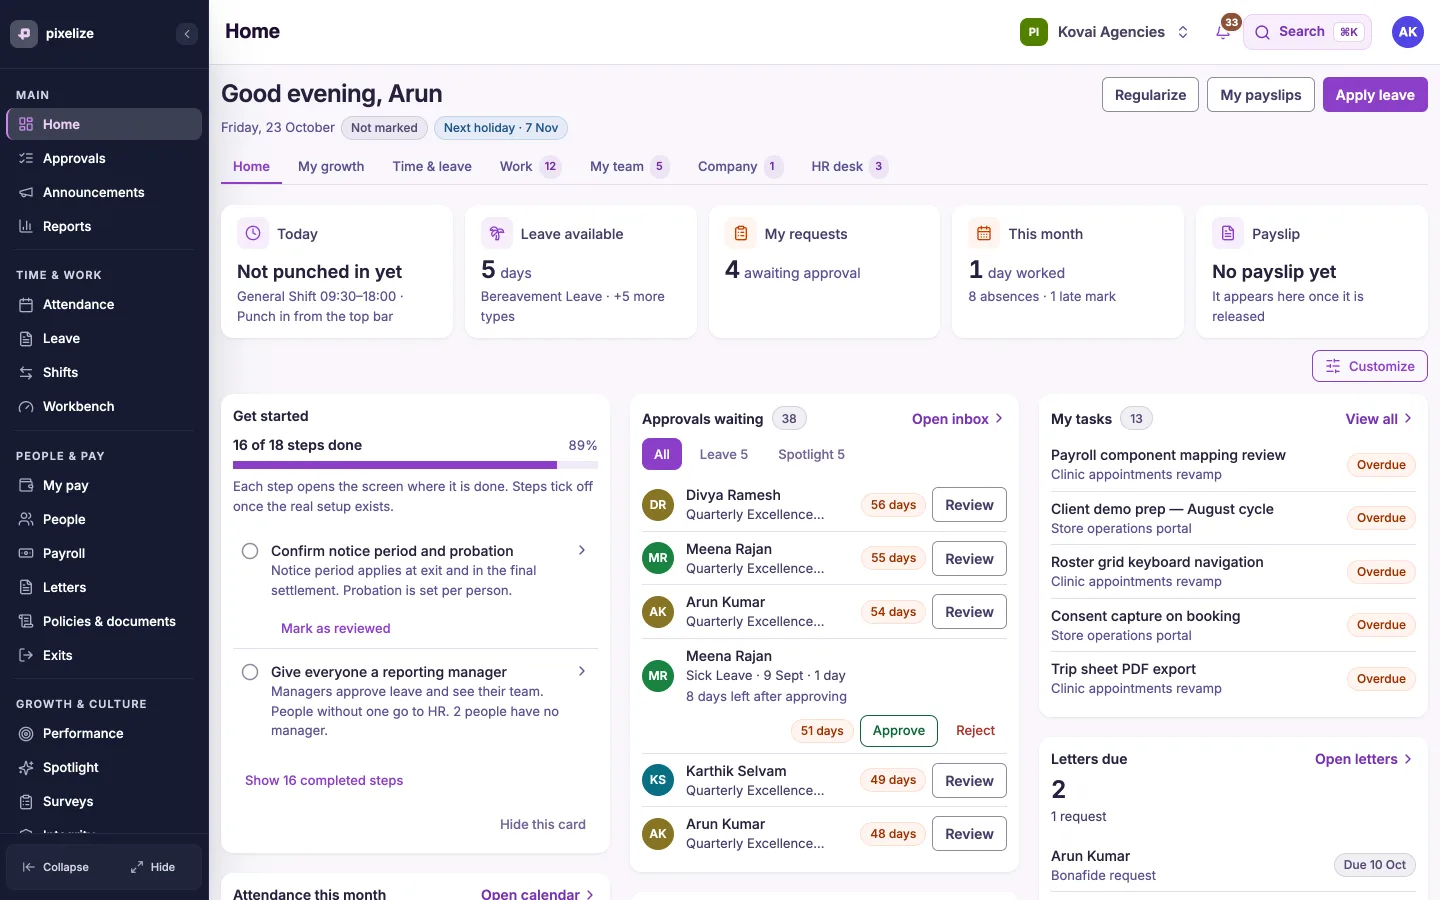Image resolution: width=1440 pixels, height=900 pixels.
Task: Navigate to Shifts in the sidebar
Action: (x=104, y=372)
